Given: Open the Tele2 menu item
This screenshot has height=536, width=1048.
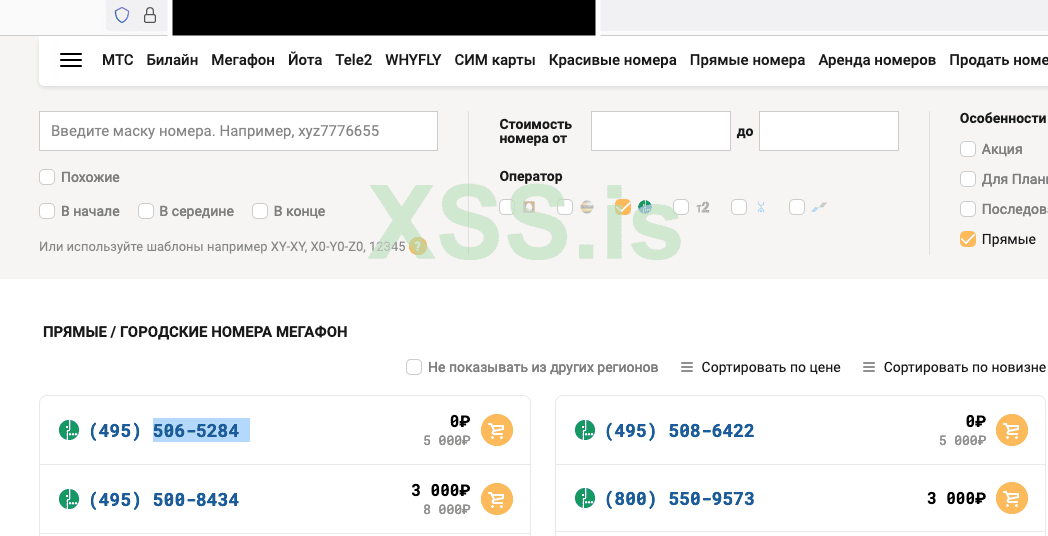Looking at the screenshot, I should 354,60.
